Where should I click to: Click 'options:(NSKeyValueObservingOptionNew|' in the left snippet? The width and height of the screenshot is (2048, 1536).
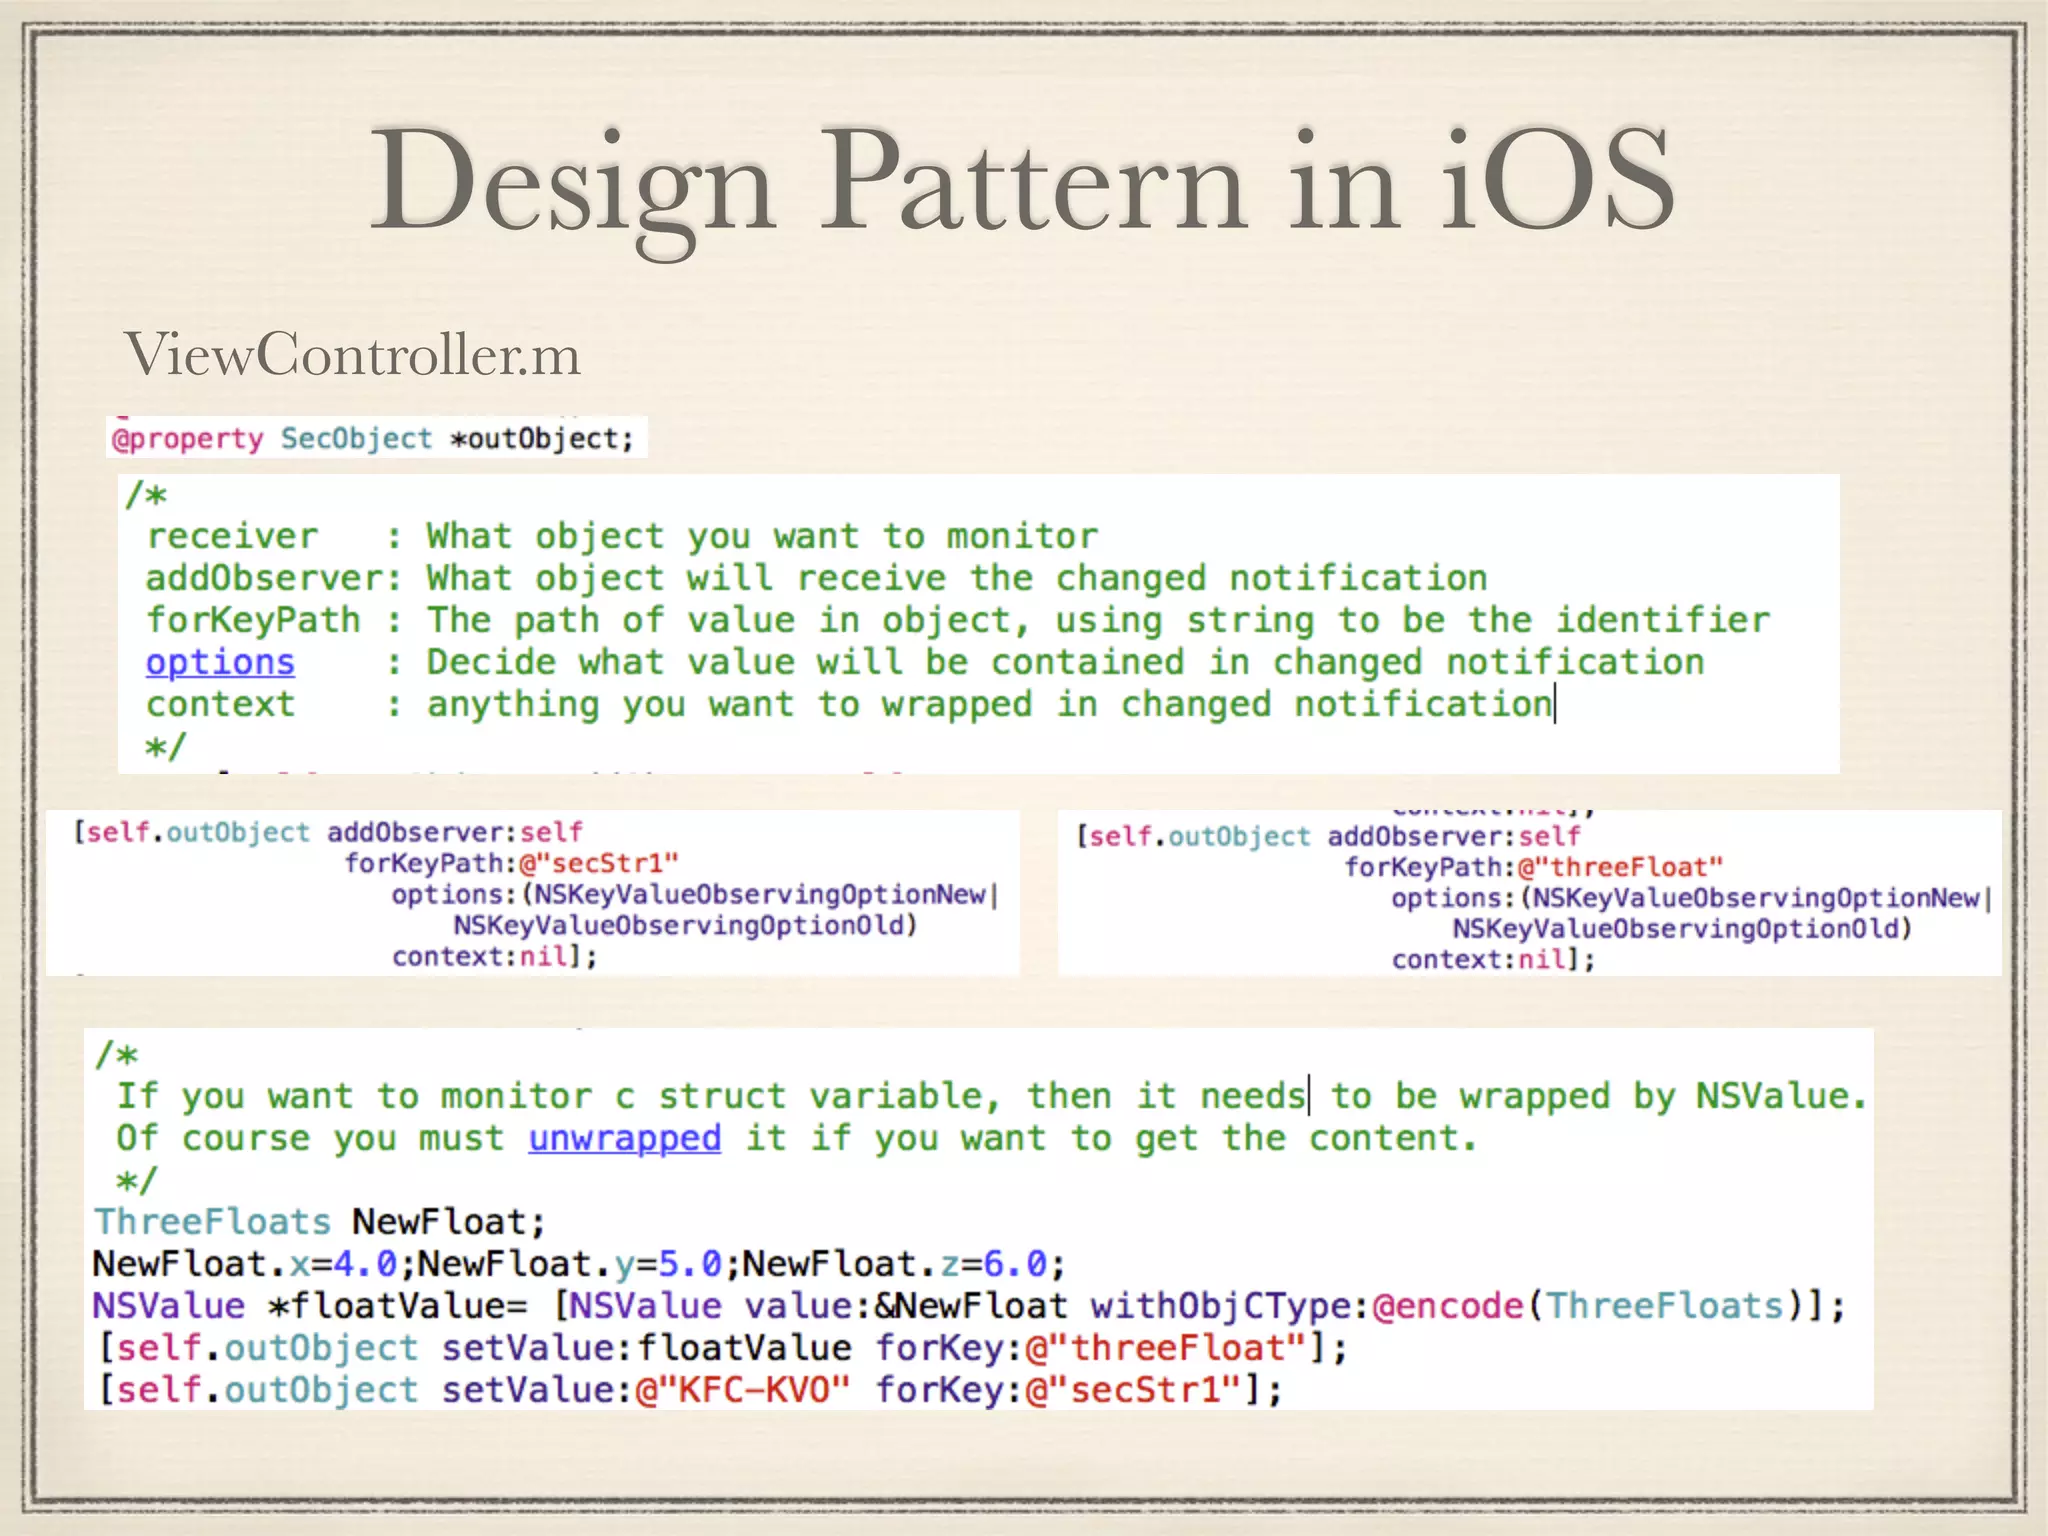695,894
